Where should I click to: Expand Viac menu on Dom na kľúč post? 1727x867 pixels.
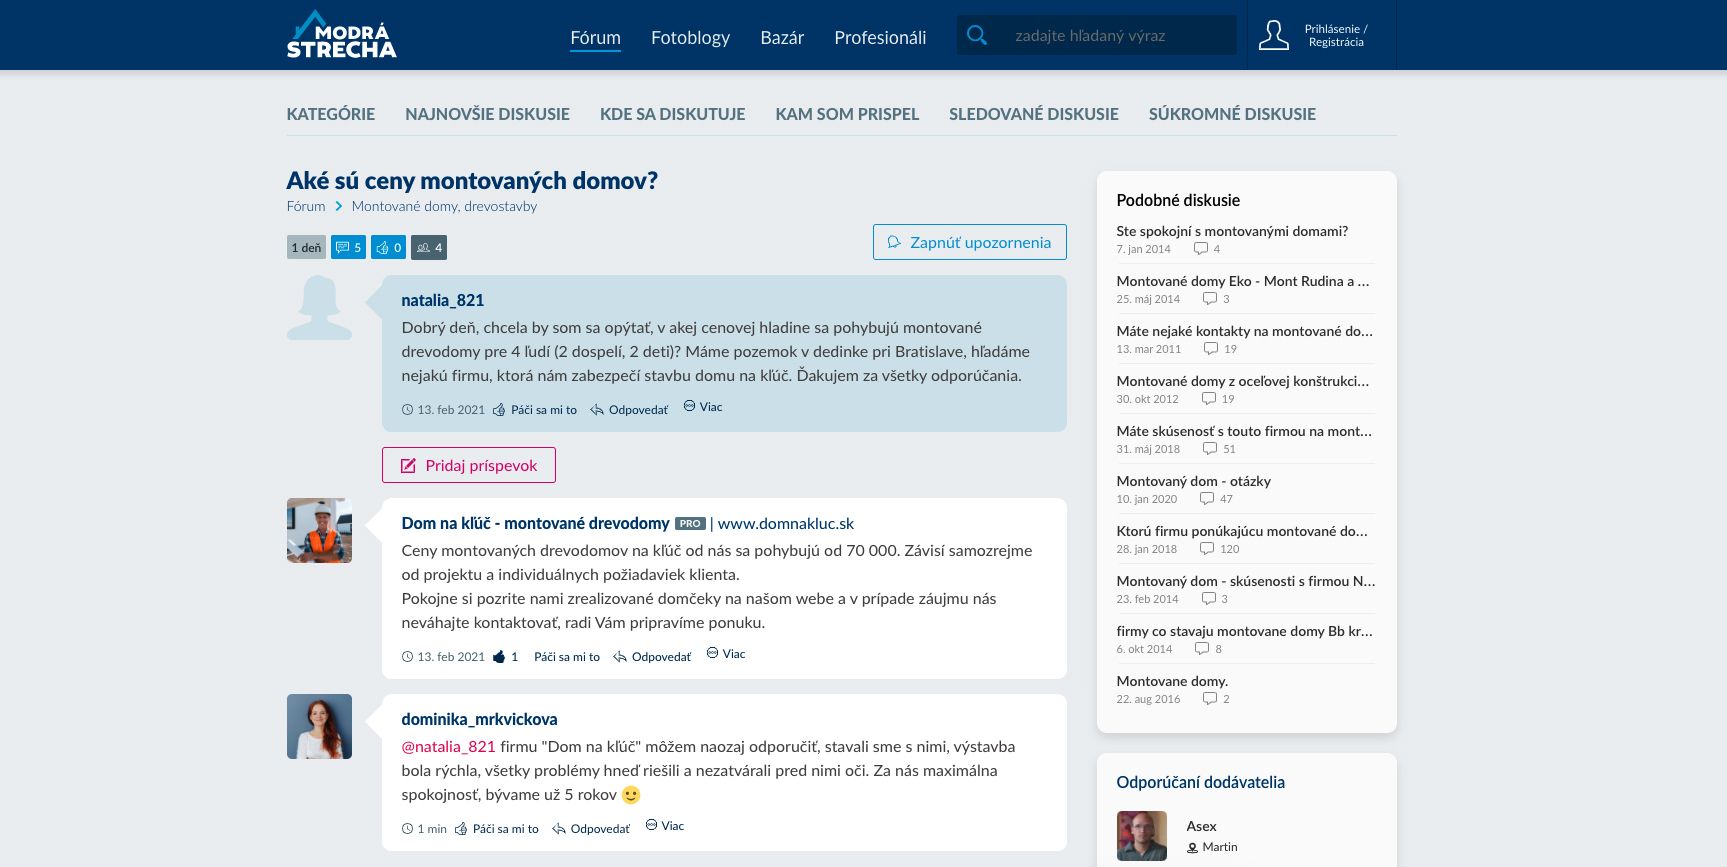tap(726, 654)
